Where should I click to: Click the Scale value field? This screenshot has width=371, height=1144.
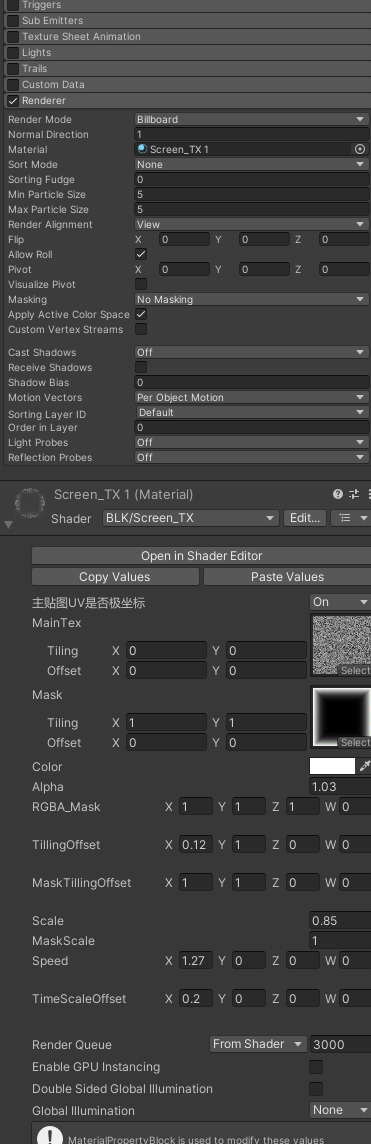click(340, 921)
